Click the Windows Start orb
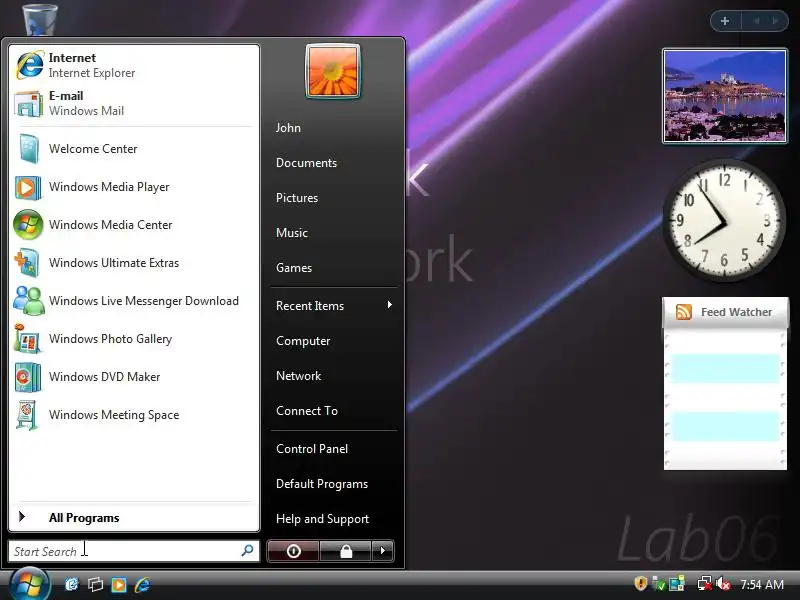 point(30,584)
